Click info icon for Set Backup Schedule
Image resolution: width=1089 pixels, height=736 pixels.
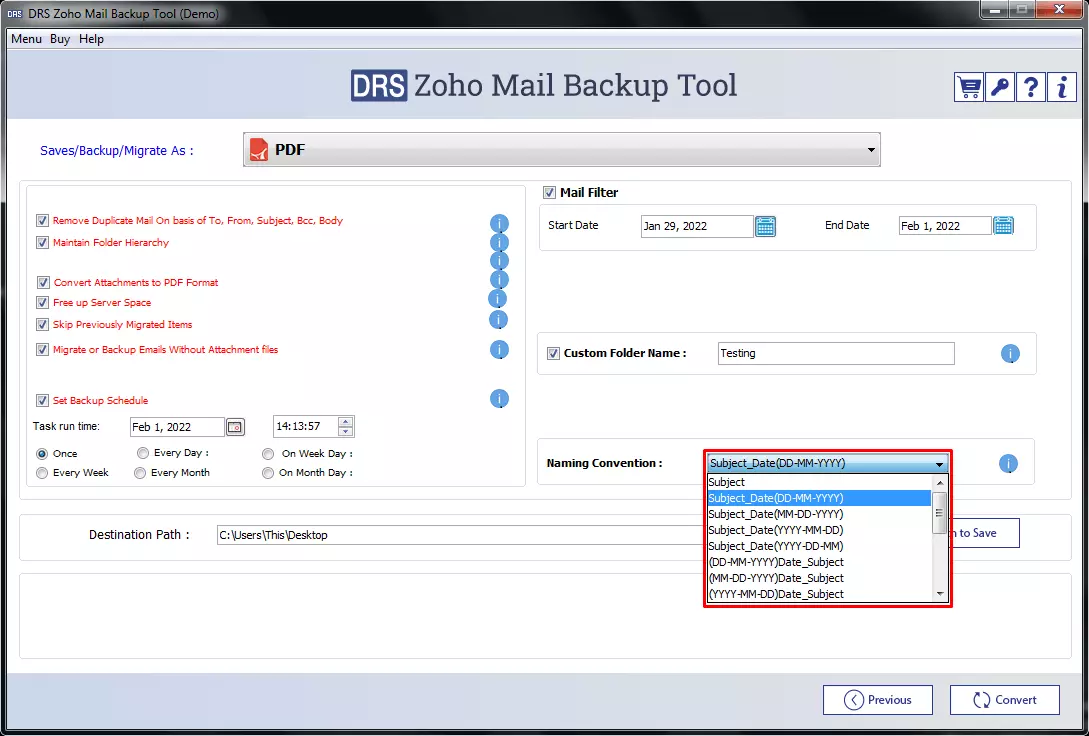(499, 399)
